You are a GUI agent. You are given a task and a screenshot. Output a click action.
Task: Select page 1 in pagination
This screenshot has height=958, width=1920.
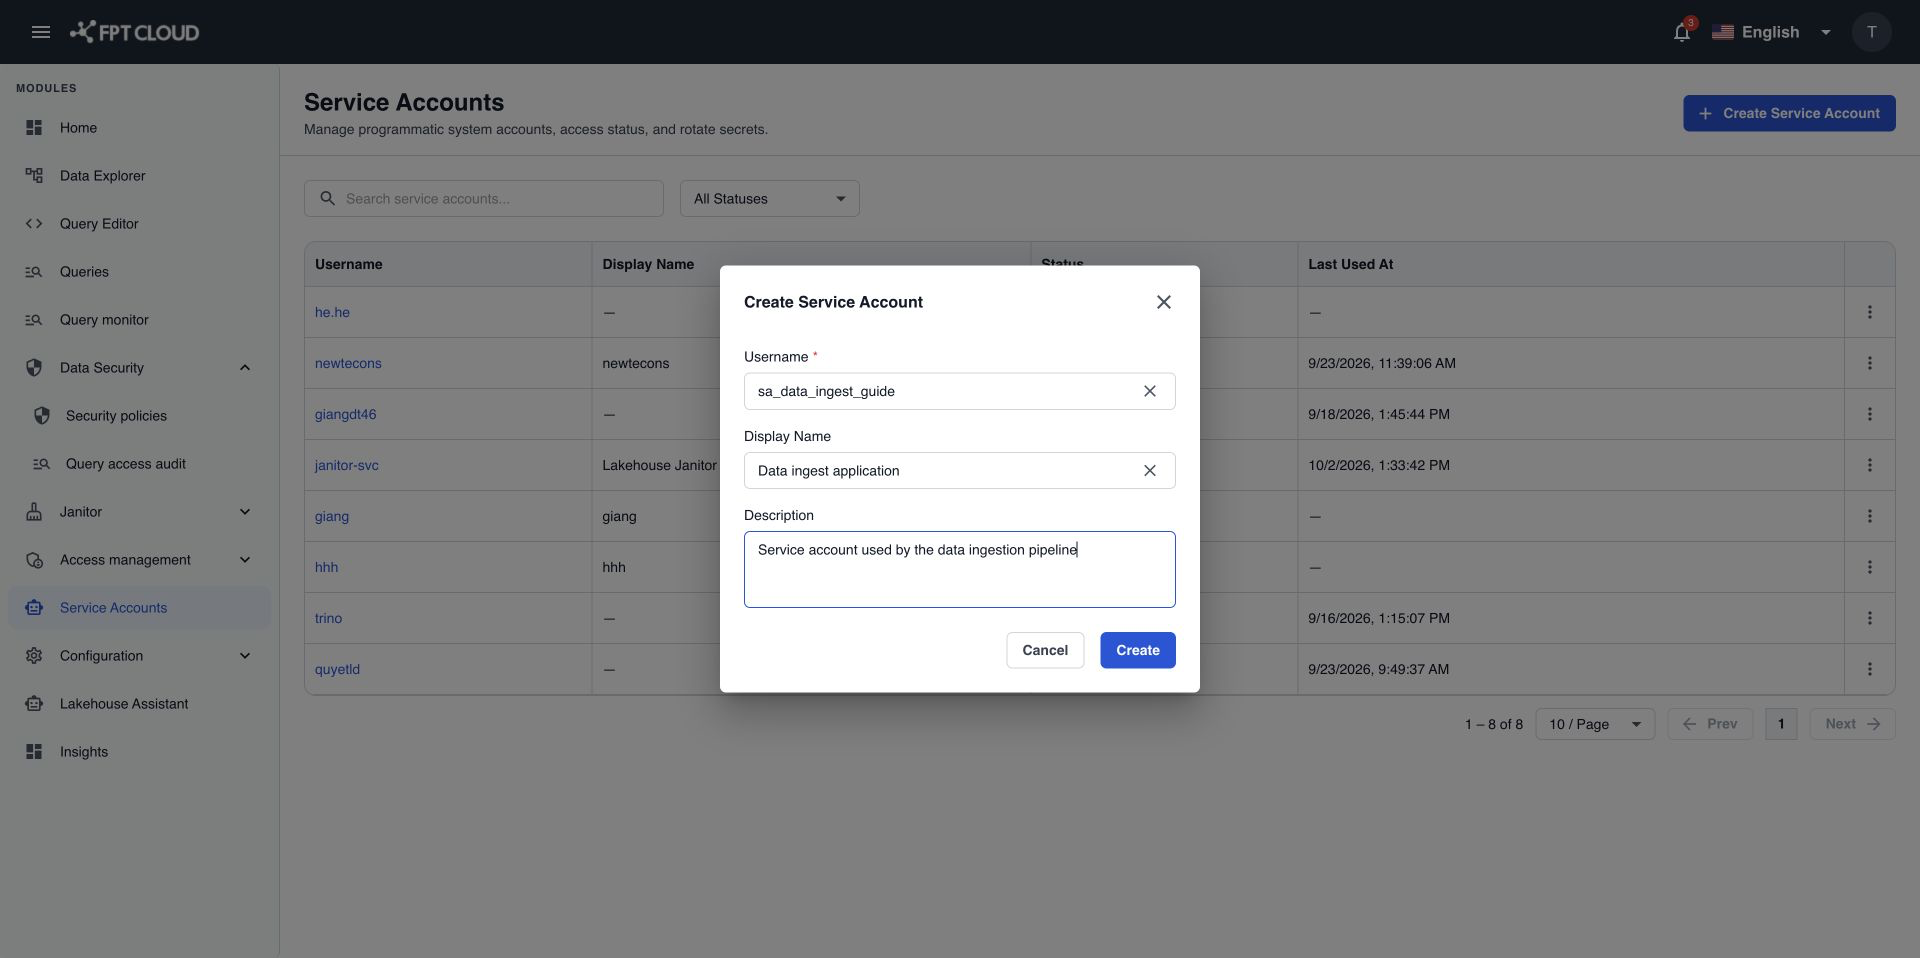click(1780, 724)
